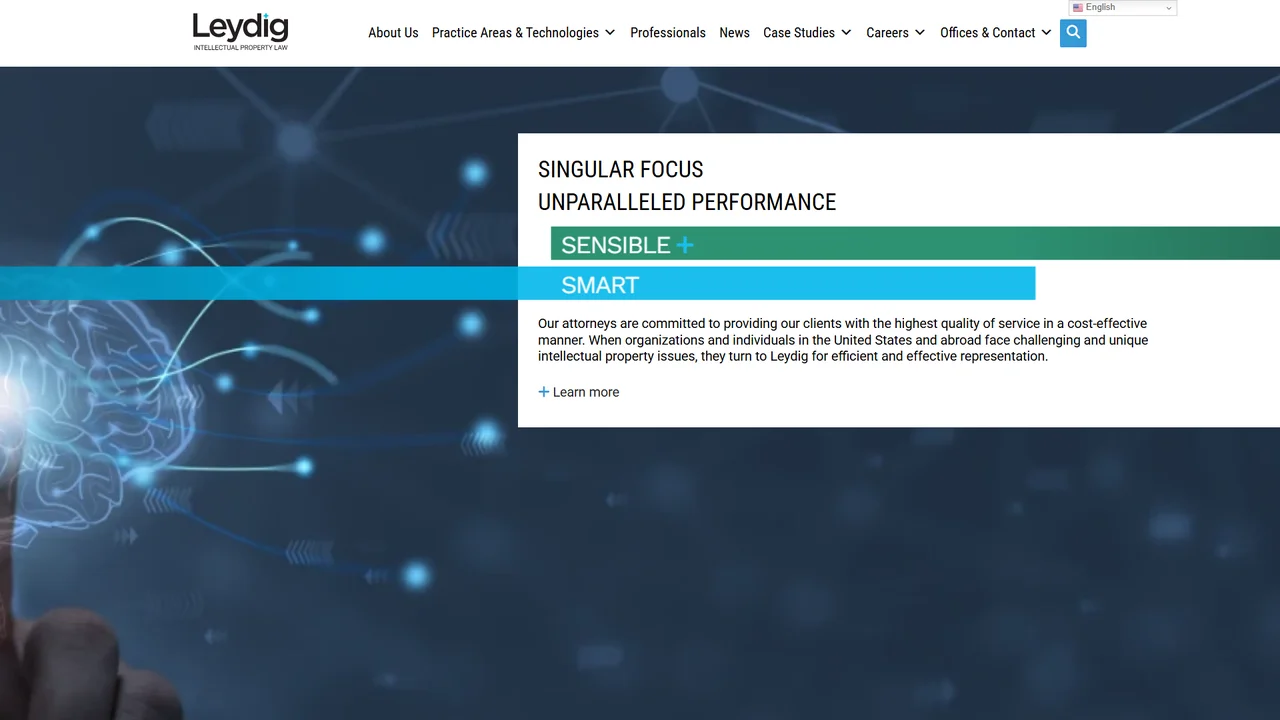The width and height of the screenshot is (1280, 720).
Task: Open the News menu item
Action: pos(734,33)
